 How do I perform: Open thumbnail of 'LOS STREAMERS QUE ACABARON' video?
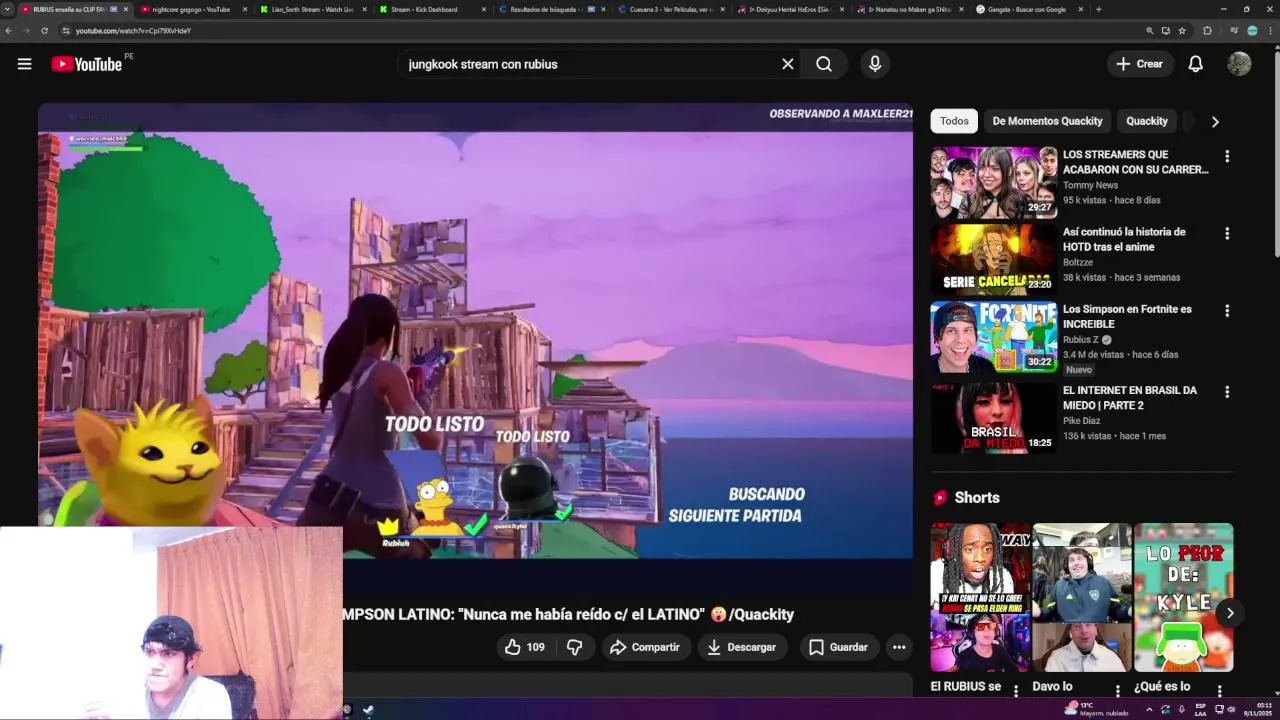coord(994,182)
